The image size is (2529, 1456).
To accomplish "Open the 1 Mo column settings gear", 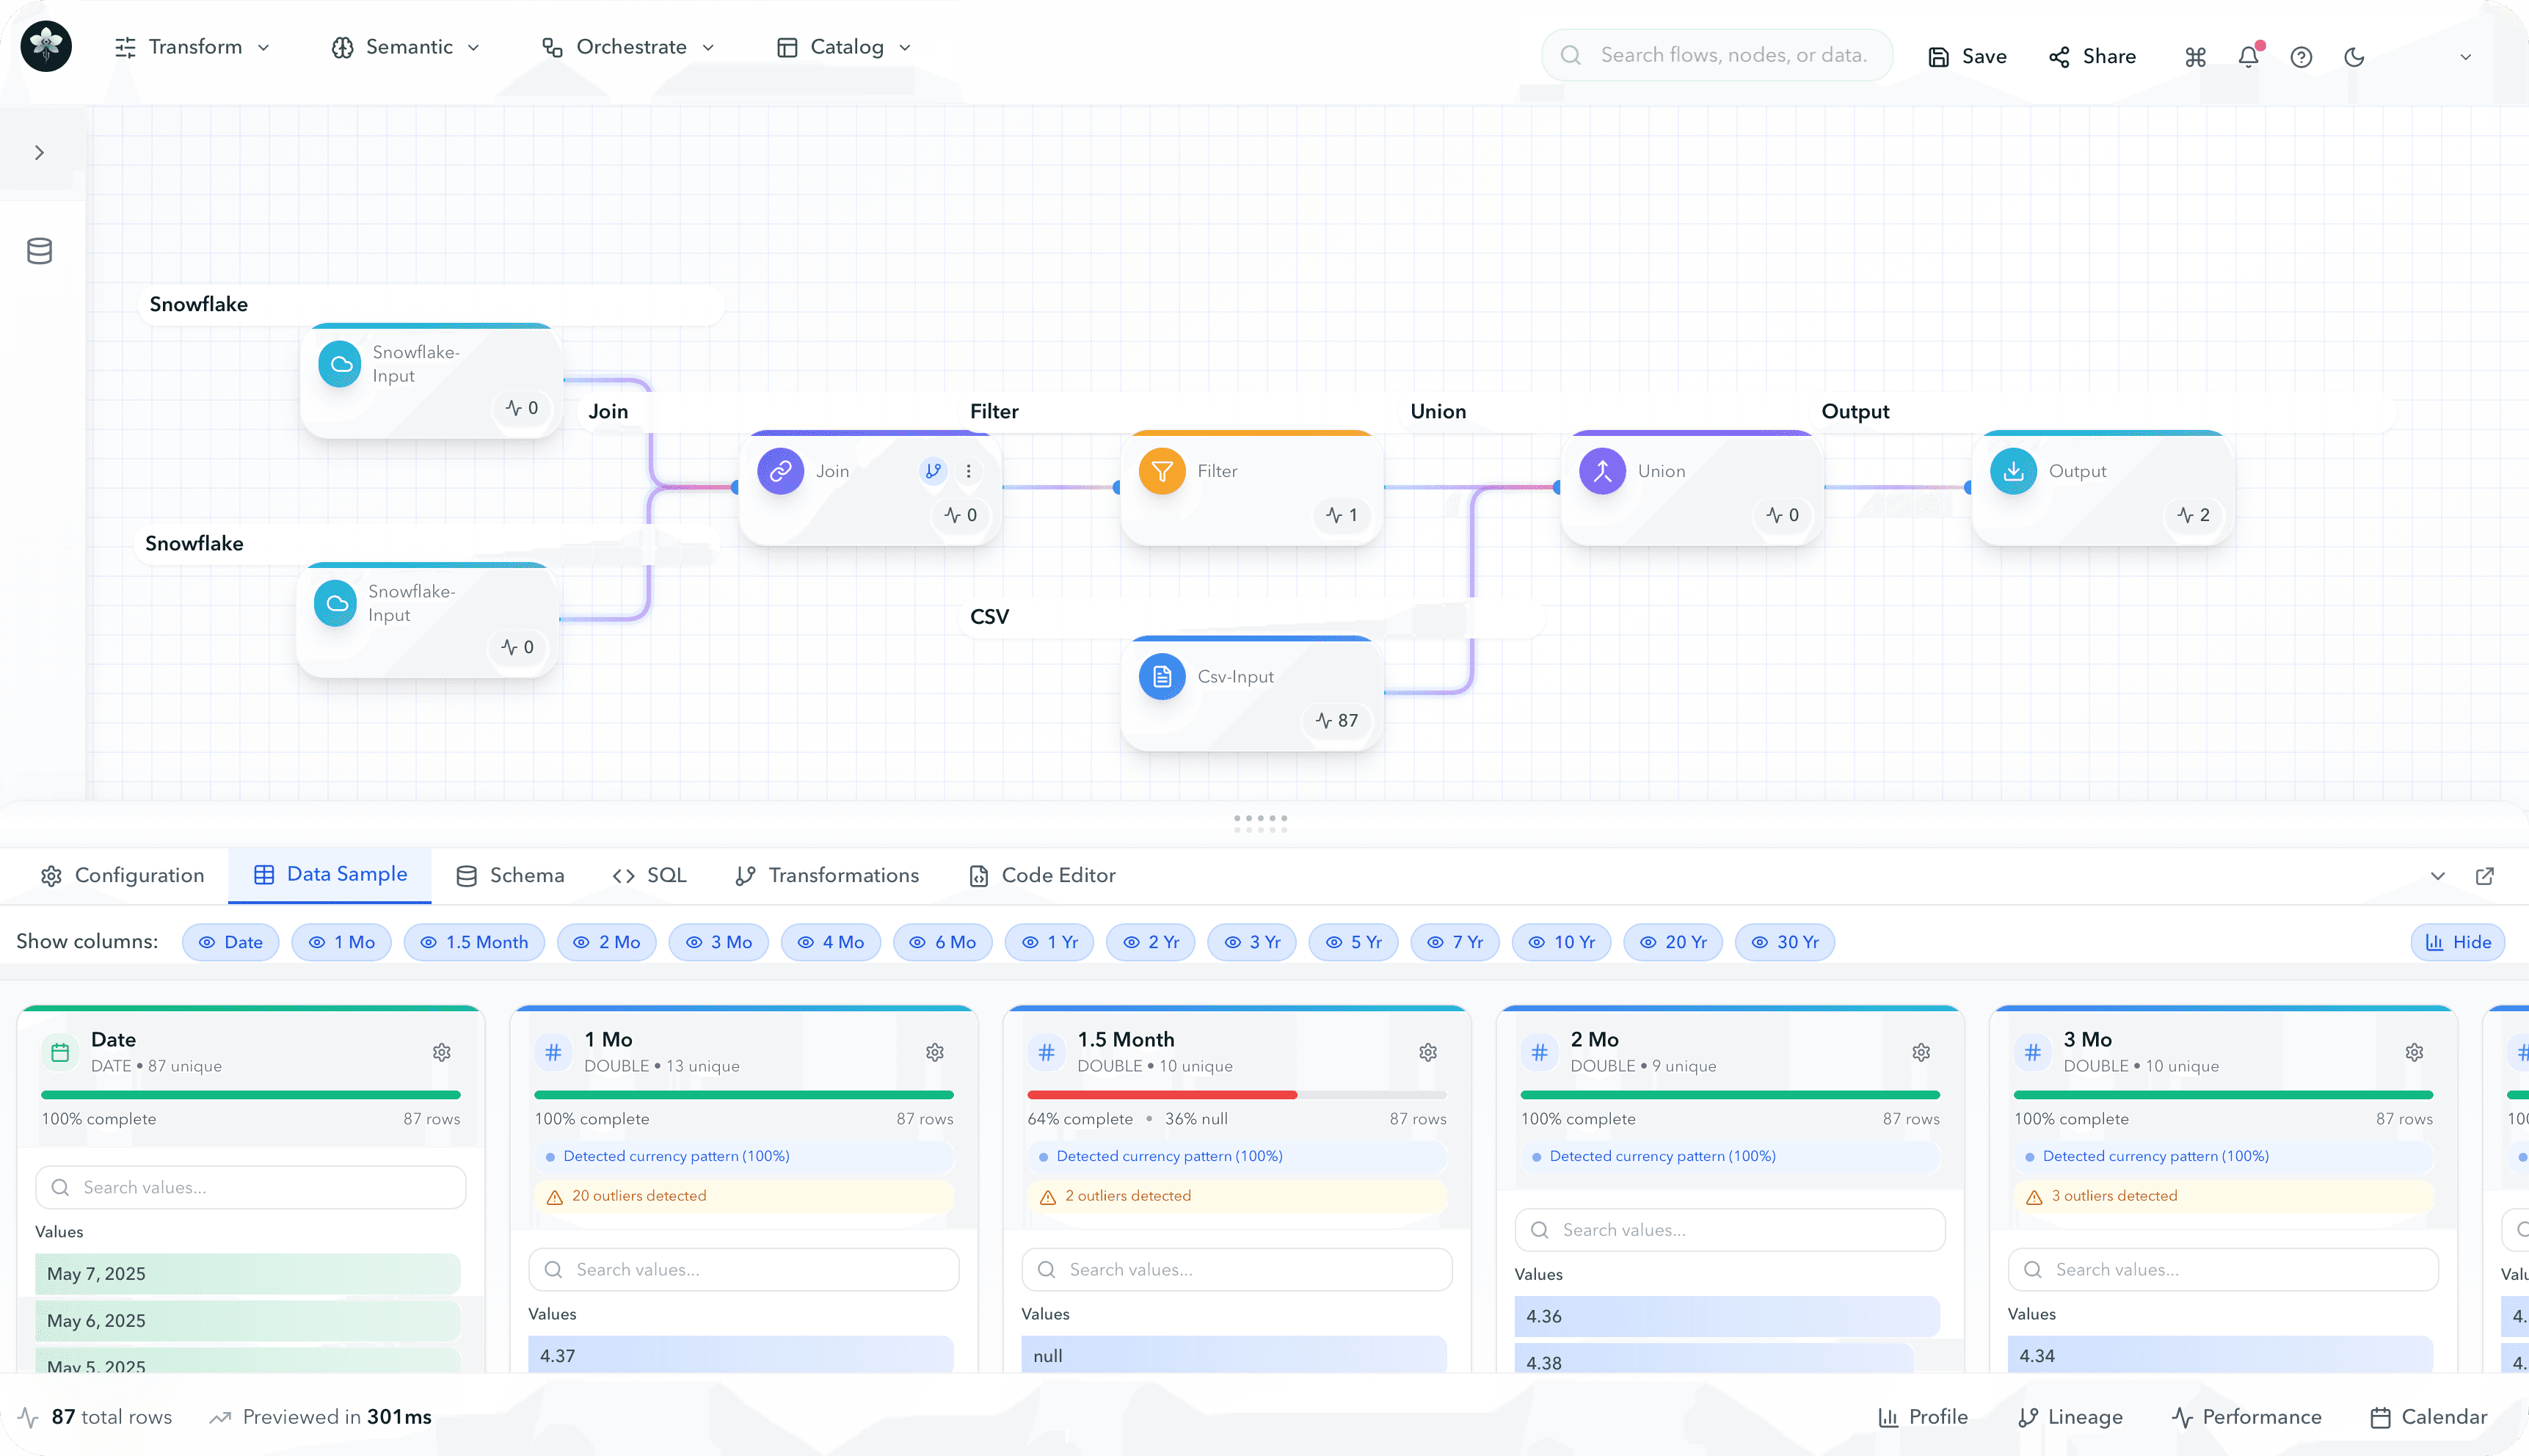I will coord(934,1052).
